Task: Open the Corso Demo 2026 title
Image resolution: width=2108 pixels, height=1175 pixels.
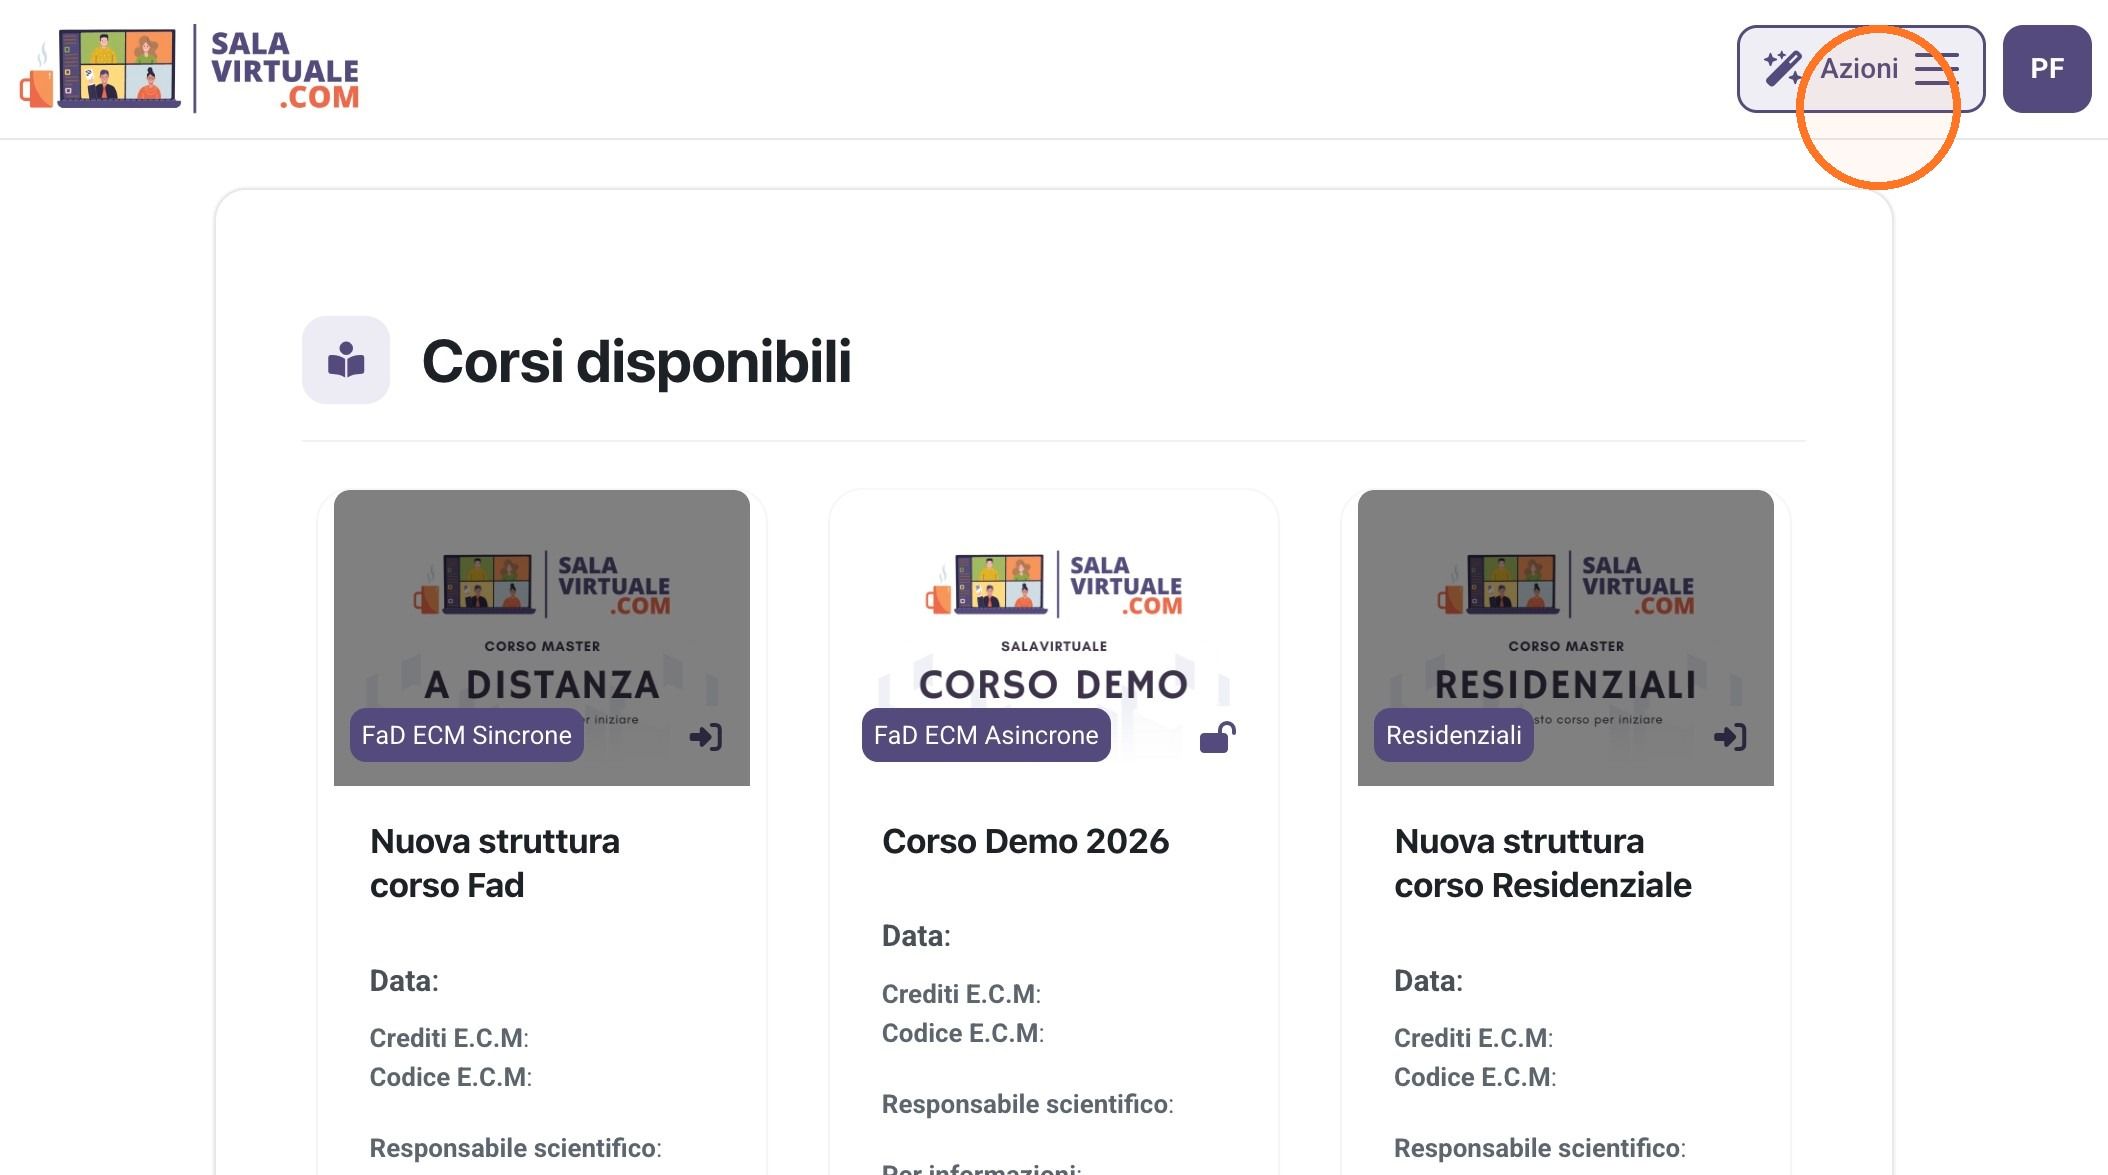Action: pyautogui.click(x=1025, y=841)
